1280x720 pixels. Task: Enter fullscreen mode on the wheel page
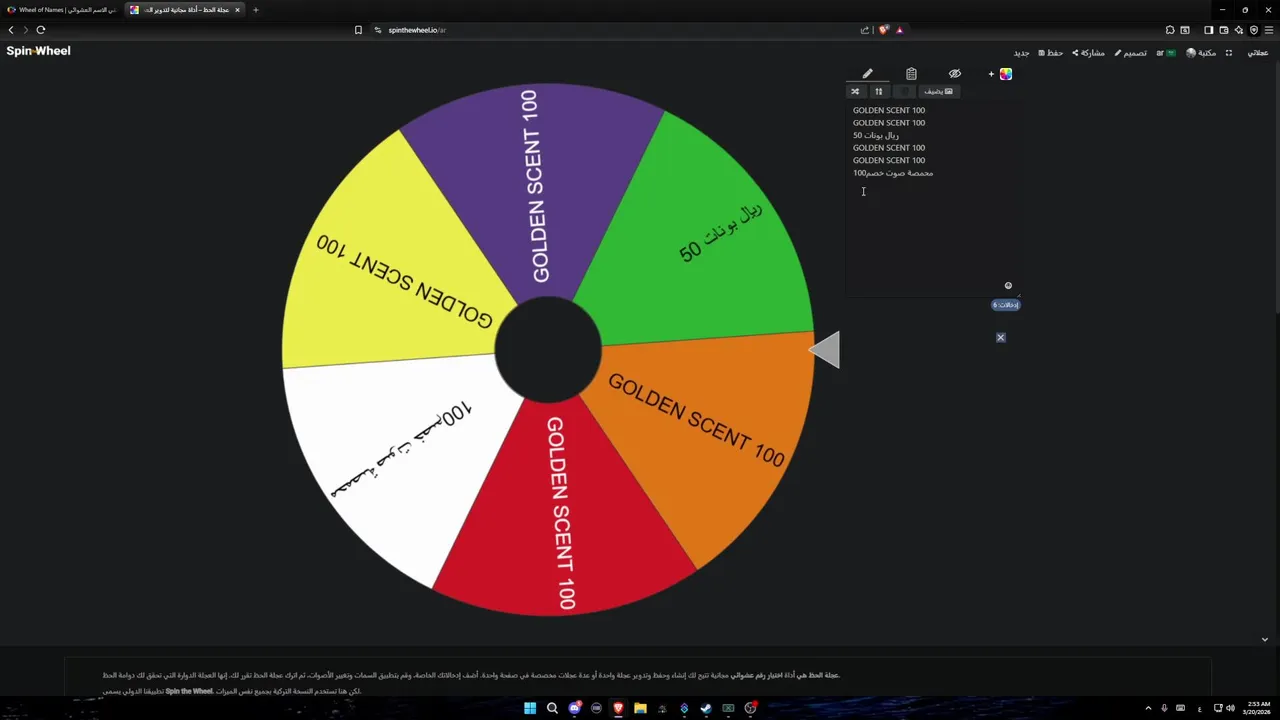[1229, 53]
